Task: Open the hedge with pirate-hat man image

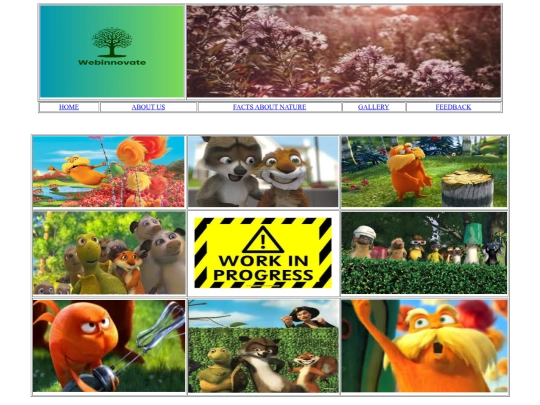Action: [263, 346]
